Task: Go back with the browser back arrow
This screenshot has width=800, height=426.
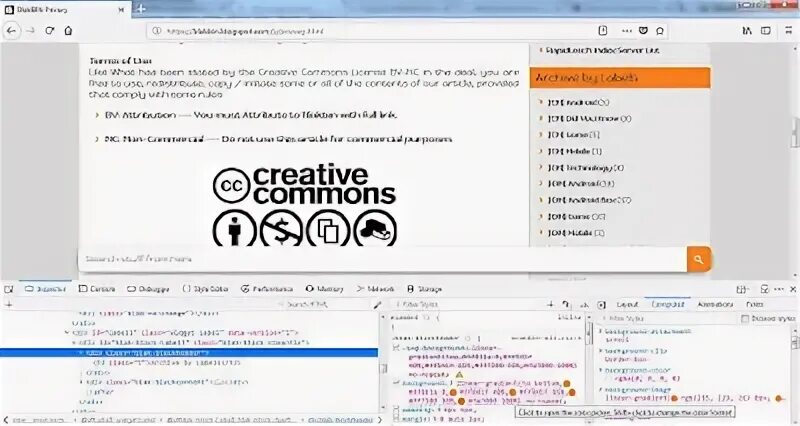Action: click(11, 31)
